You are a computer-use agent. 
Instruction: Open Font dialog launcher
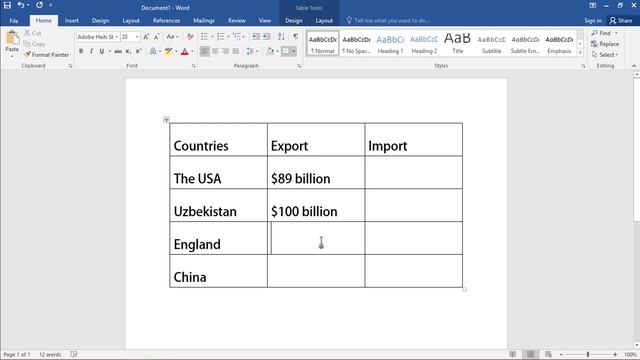pyautogui.click(x=193, y=66)
